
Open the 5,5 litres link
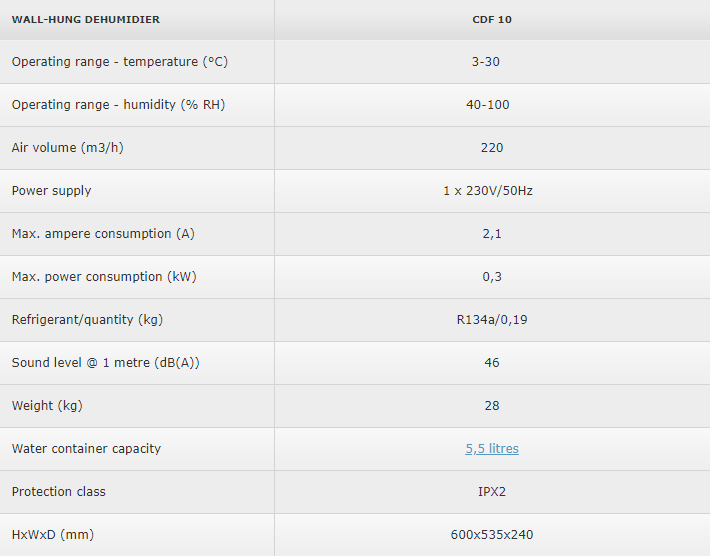coord(491,449)
